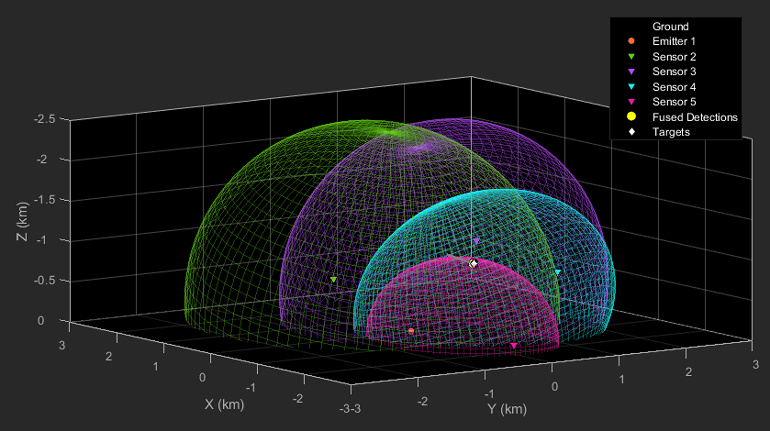Screen dimensions: 770x431
Task: Click the fused detection target marker in plot
Action: [473, 263]
